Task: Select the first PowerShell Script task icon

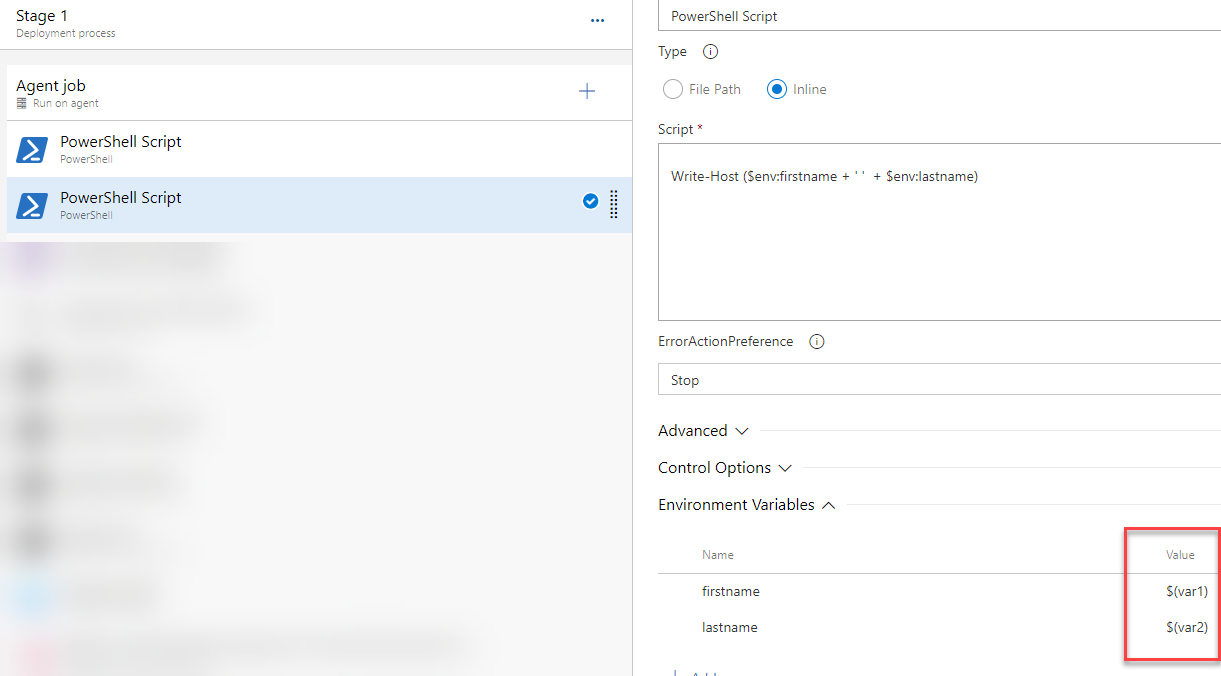Action: point(31,149)
